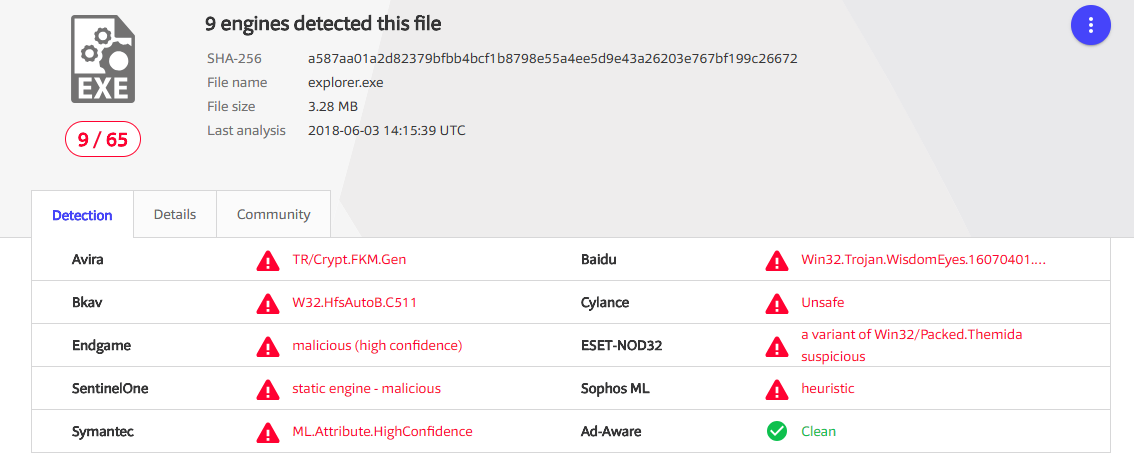1134x453 pixels.
Task: Click the 9 / 65 detection ratio badge
Action: point(103,140)
